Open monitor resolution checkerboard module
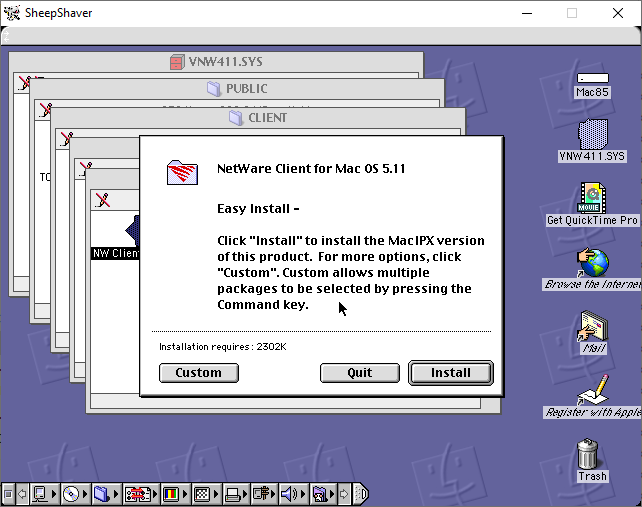The width and height of the screenshot is (642, 507). point(206,494)
